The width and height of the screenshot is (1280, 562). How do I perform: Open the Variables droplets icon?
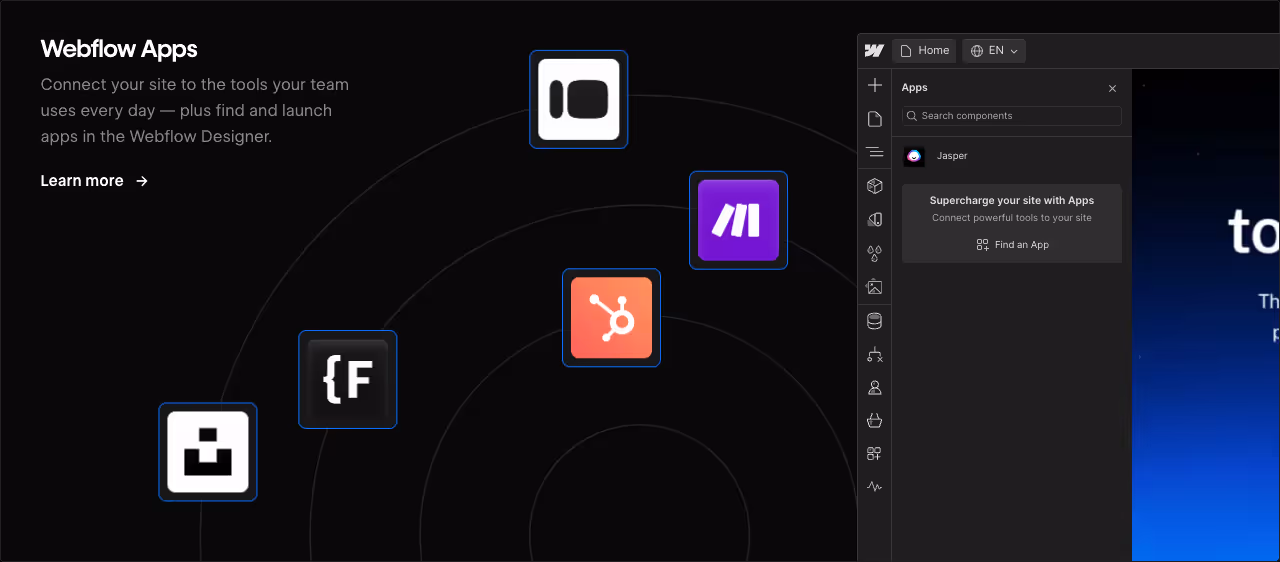pos(875,253)
